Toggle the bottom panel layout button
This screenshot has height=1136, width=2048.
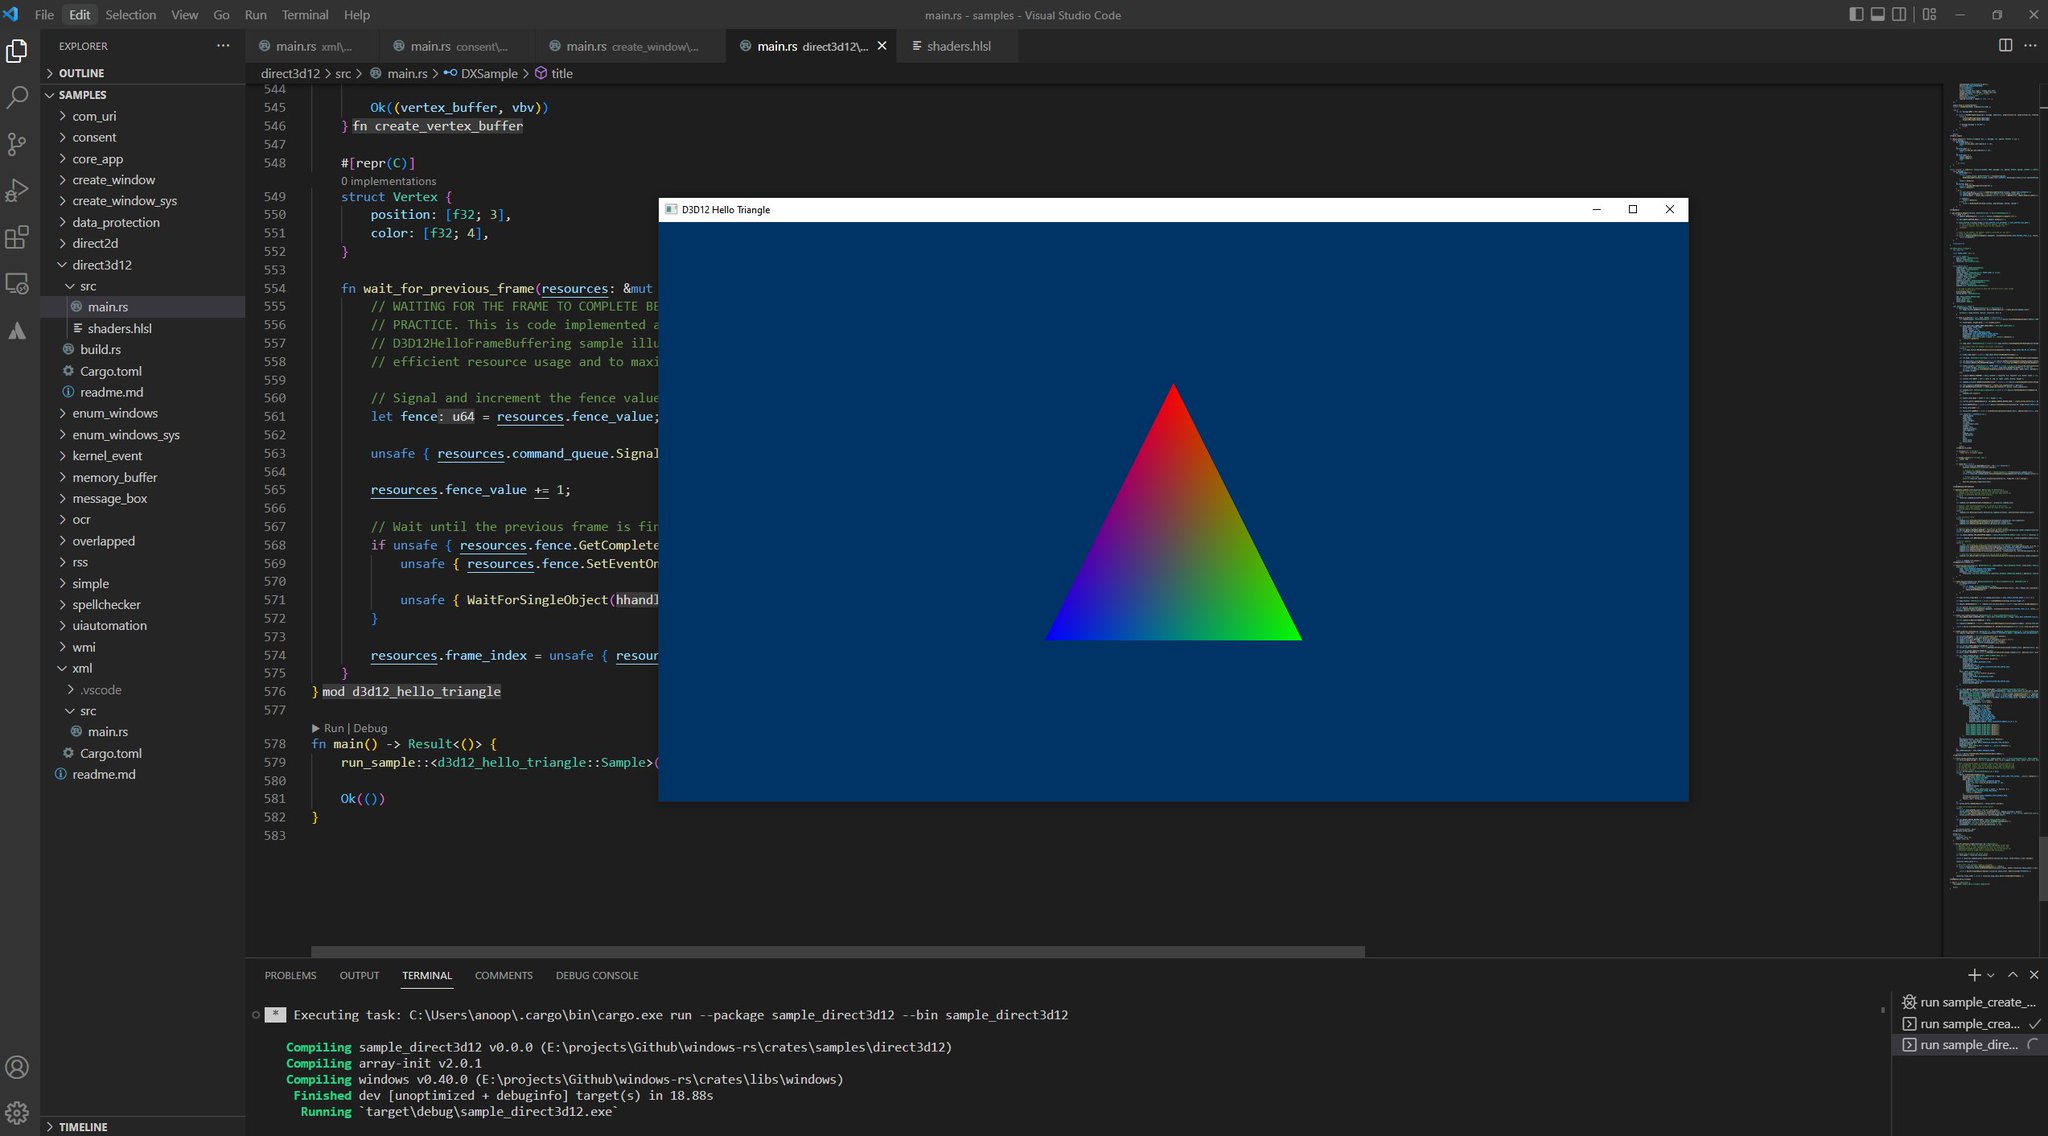[x=1878, y=14]
